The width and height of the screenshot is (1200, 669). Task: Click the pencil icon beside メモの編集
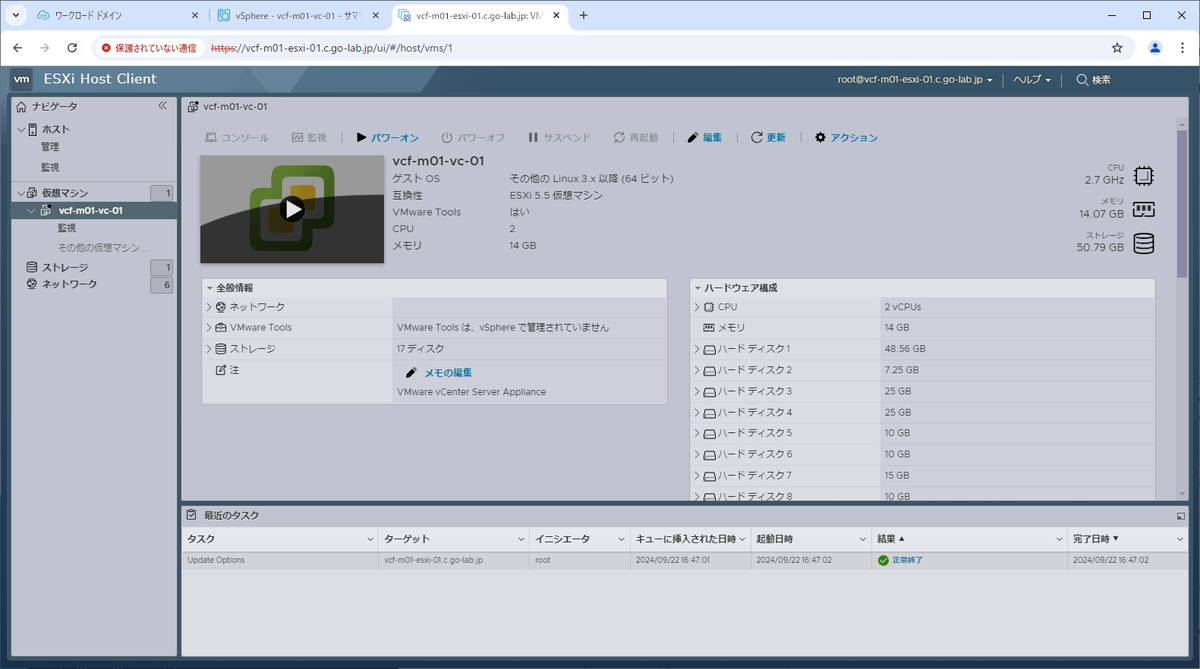(411, 372)
